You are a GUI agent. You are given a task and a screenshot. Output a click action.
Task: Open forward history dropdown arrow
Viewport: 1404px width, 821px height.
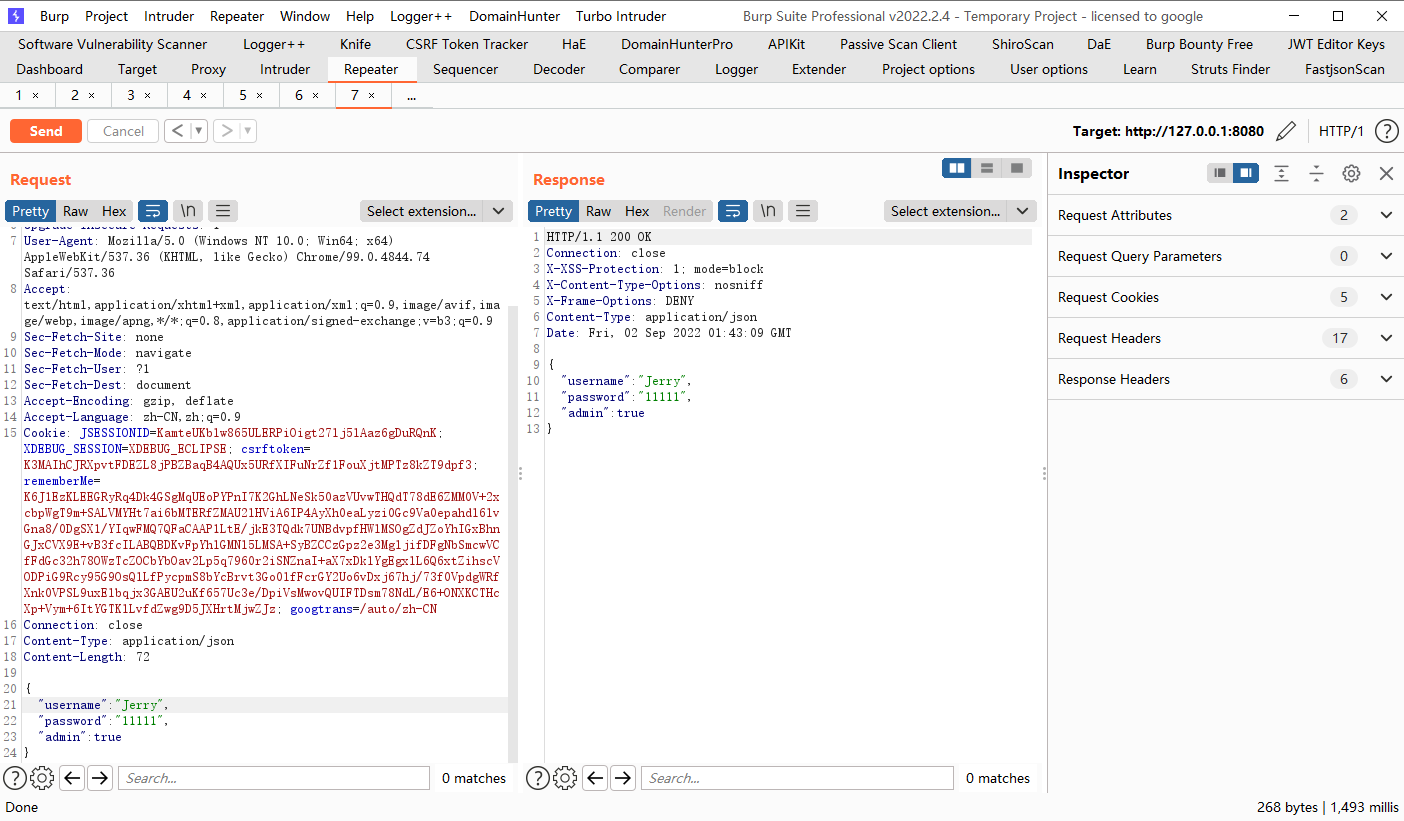click(248, 131)
